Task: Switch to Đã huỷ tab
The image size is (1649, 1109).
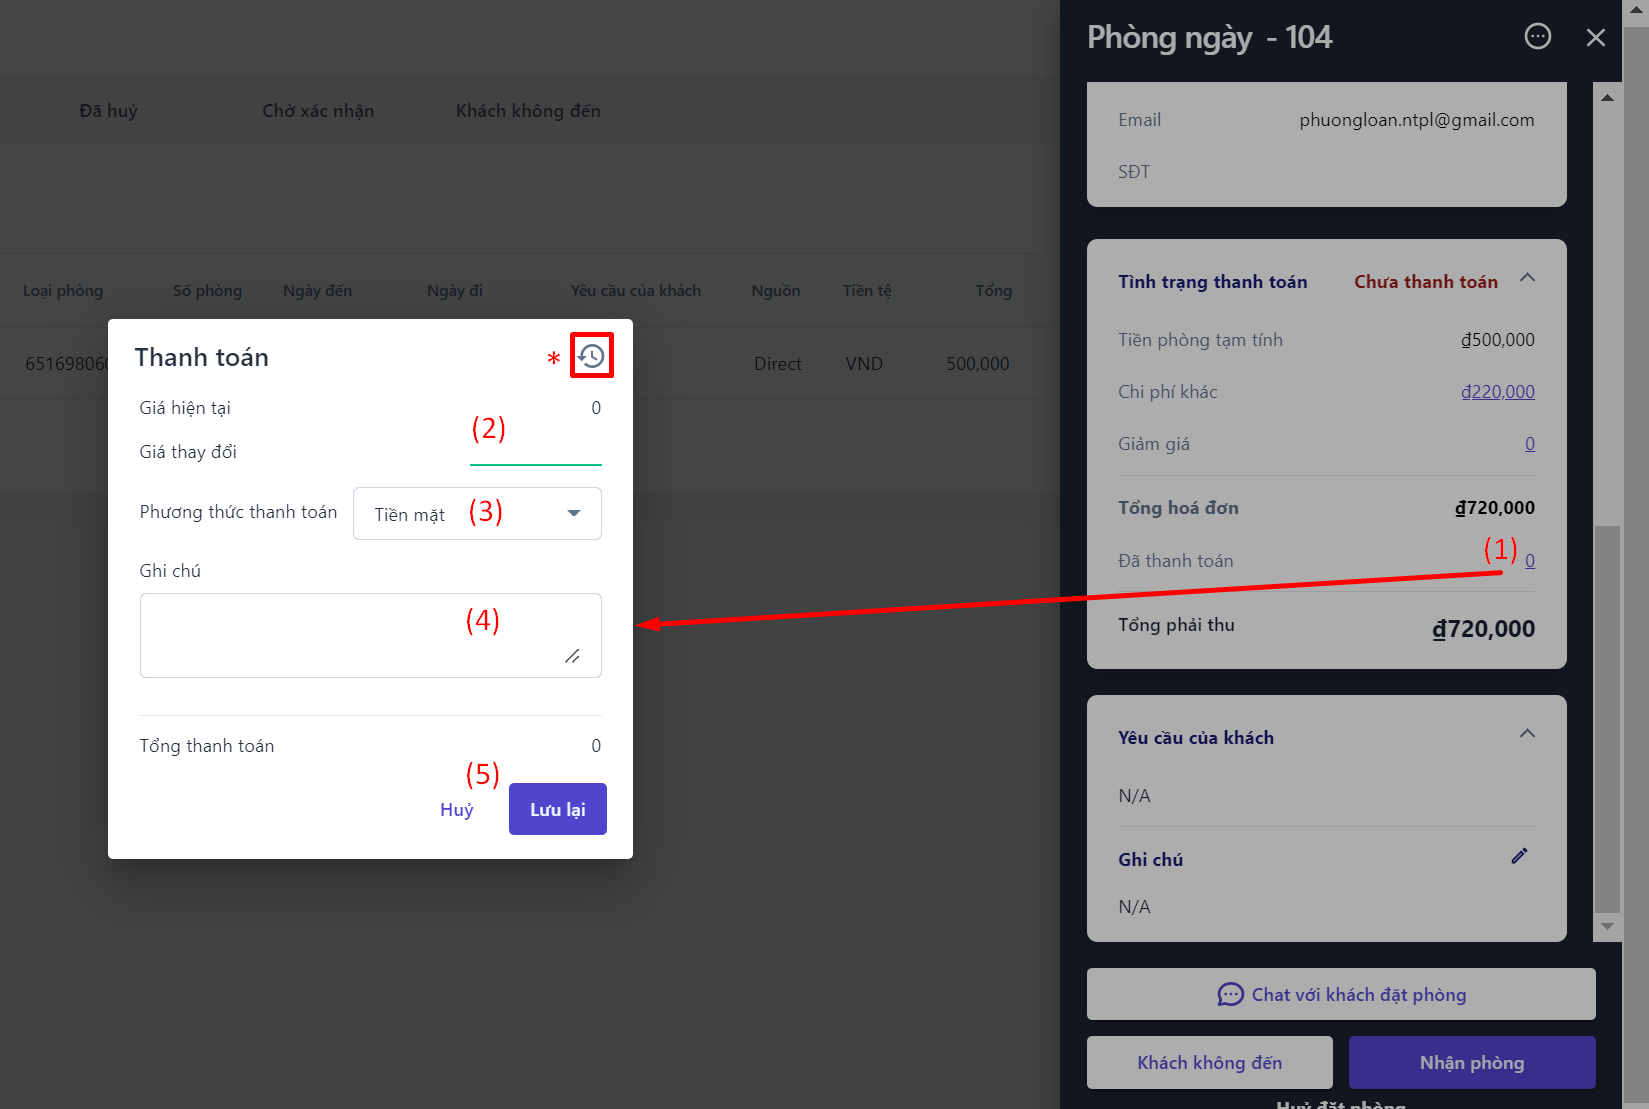Action: pyautogui.click(x=108, y=111)
